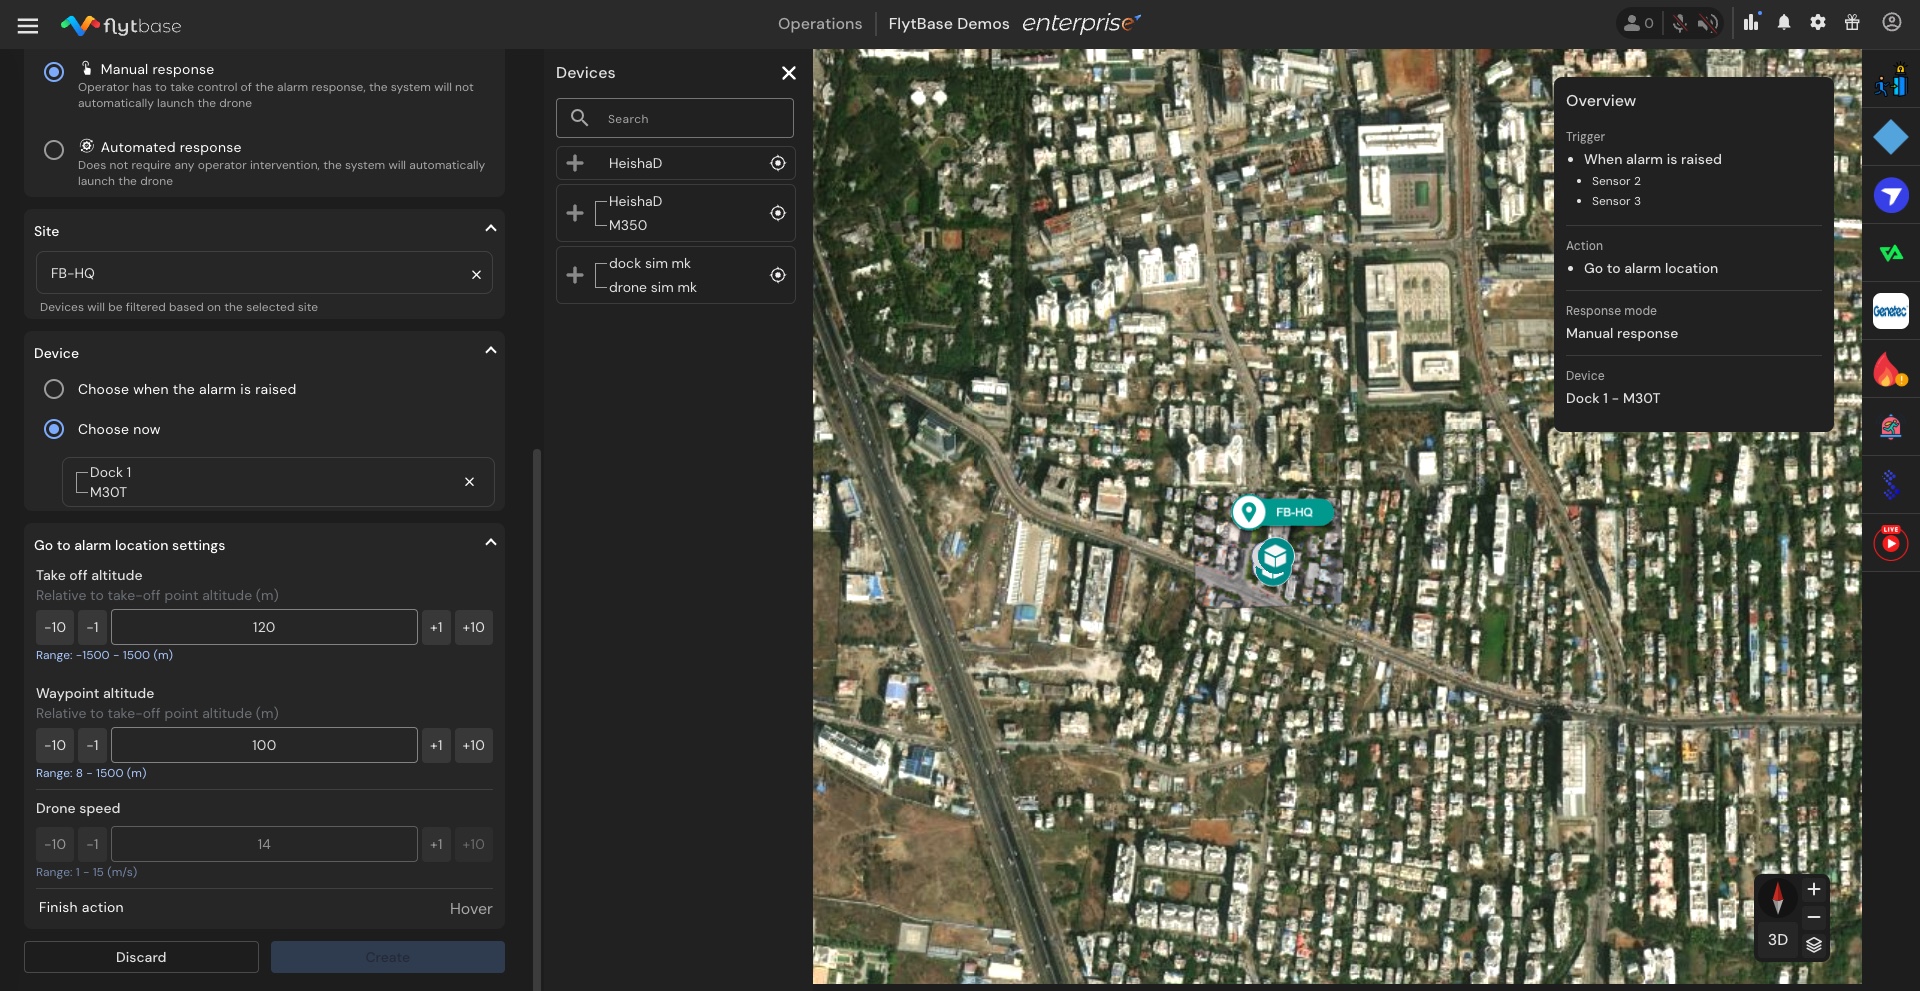Open the red LIVE streaming icon
The image size is (1920, 991).
[x=1890, y=543]
